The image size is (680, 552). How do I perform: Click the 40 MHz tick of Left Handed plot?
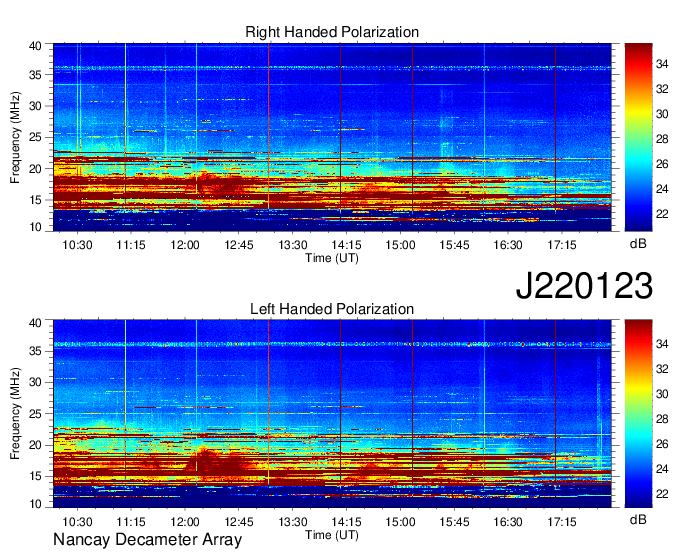pyautogui.click(x=35, y=322)
